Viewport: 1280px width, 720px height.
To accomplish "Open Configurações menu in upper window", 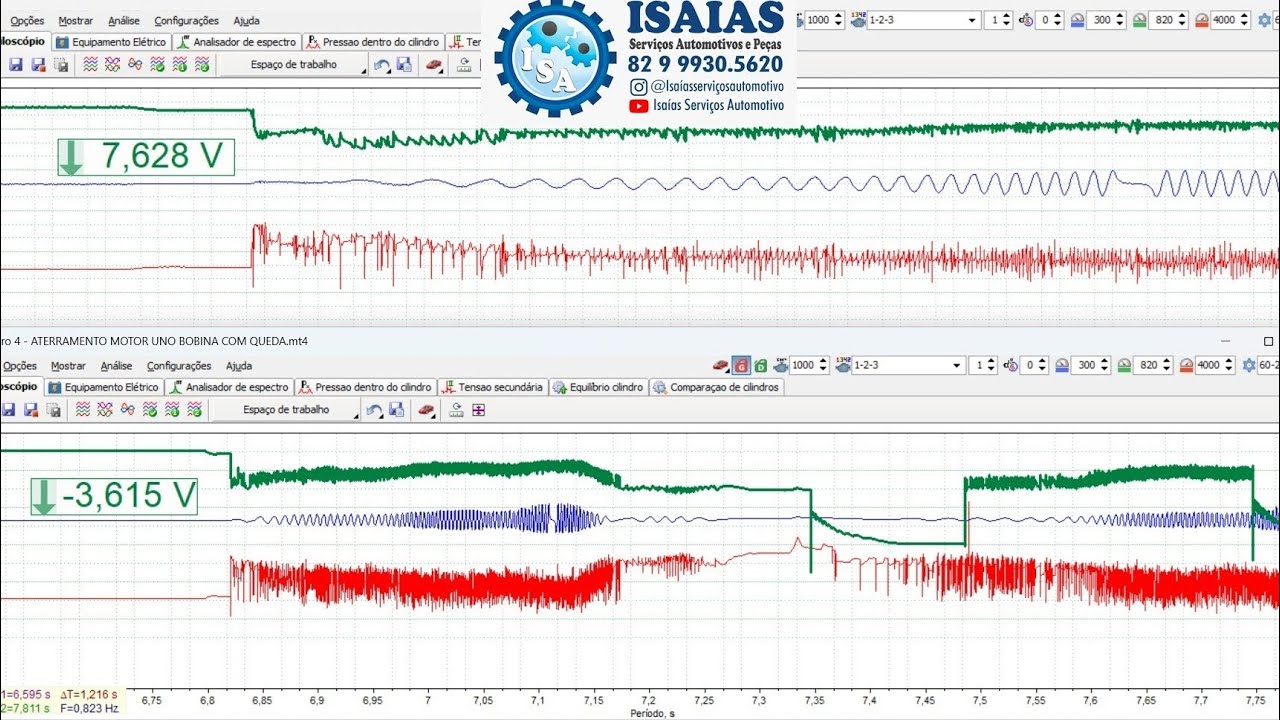I will [x=186, y=20].
